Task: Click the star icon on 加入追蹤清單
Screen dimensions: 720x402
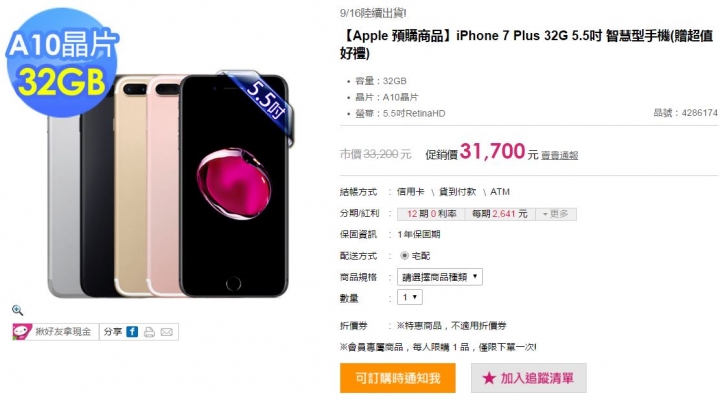Action: pyautogui.click(x=489, y=378)
